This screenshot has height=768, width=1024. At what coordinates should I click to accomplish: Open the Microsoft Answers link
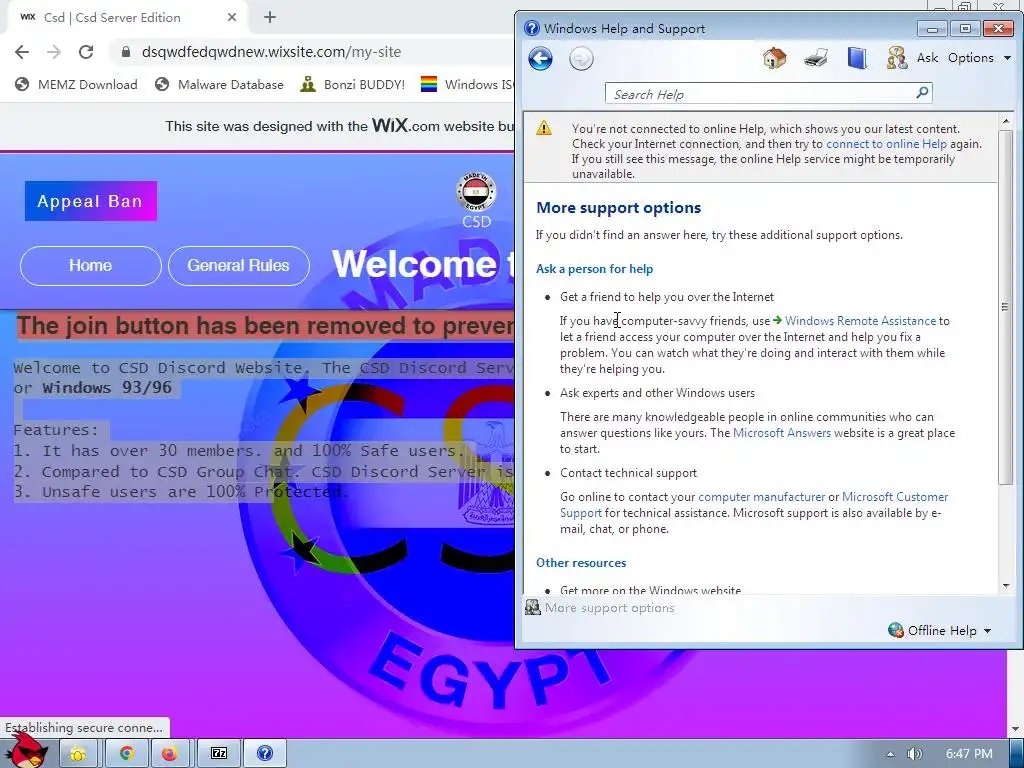point(782,433)
